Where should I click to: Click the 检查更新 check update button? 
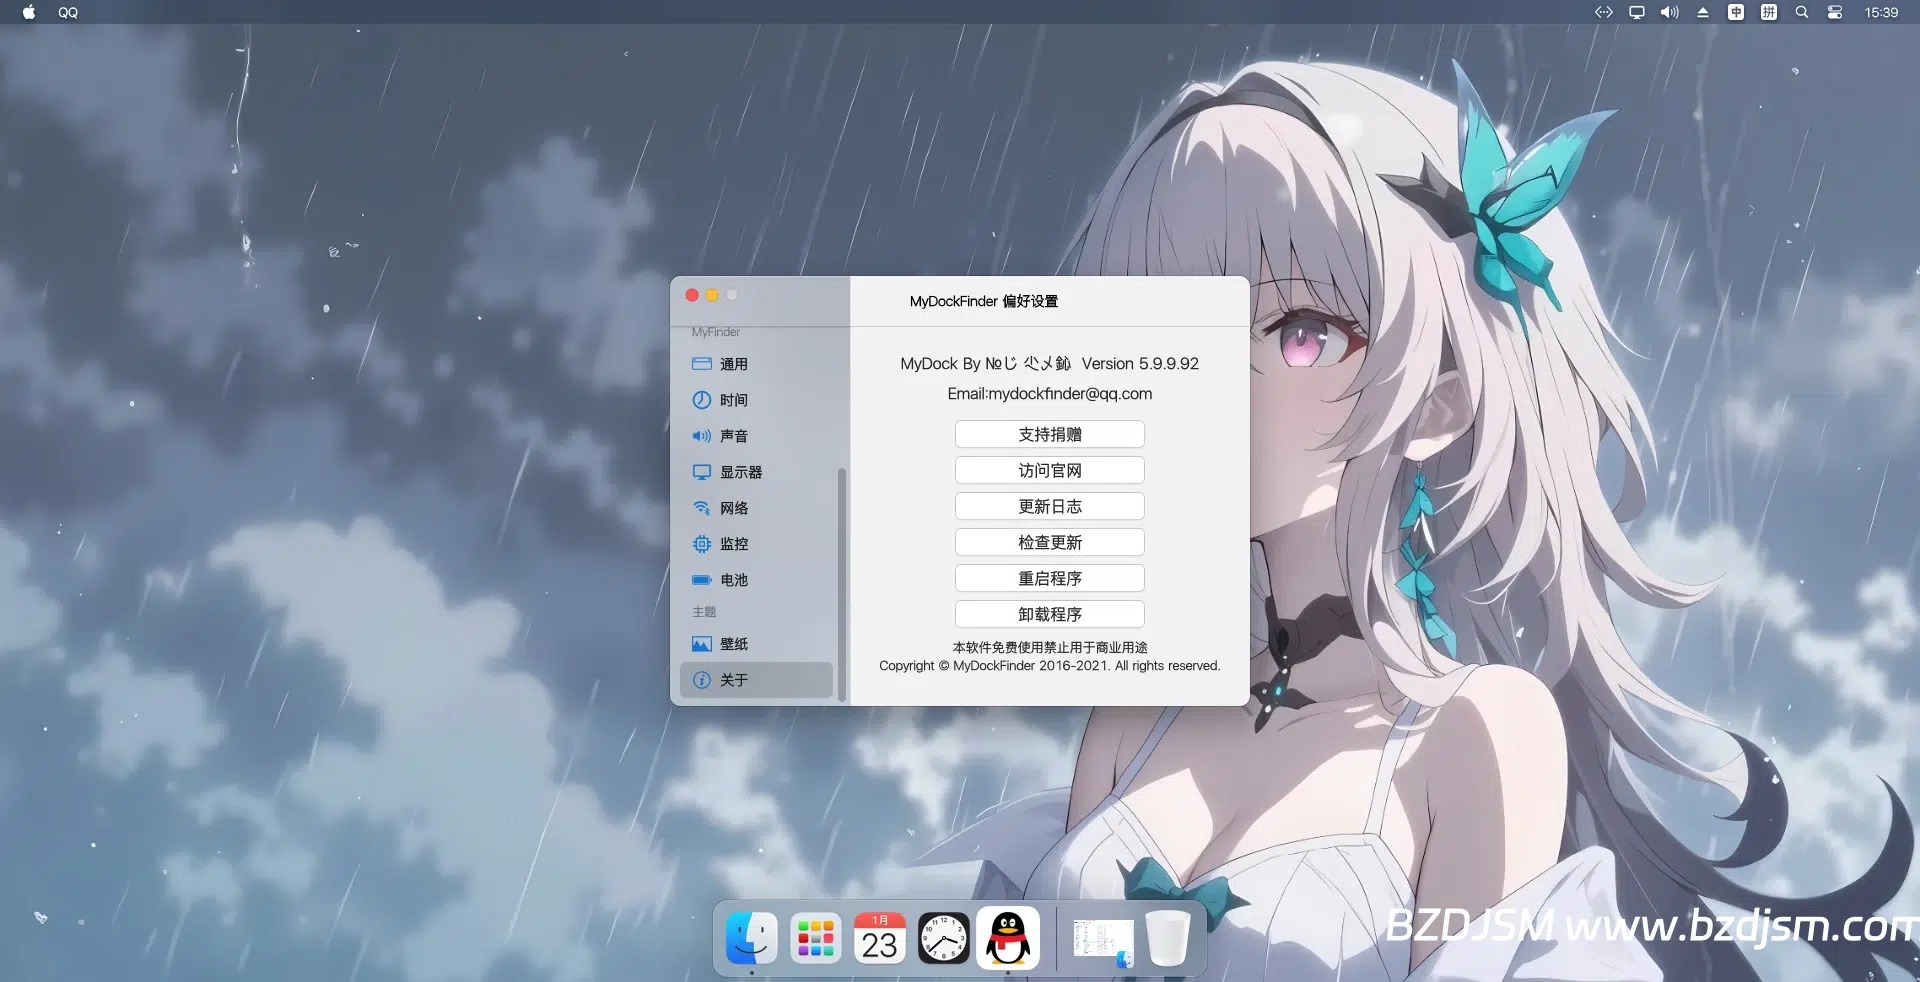click(x=1049, y=542)
